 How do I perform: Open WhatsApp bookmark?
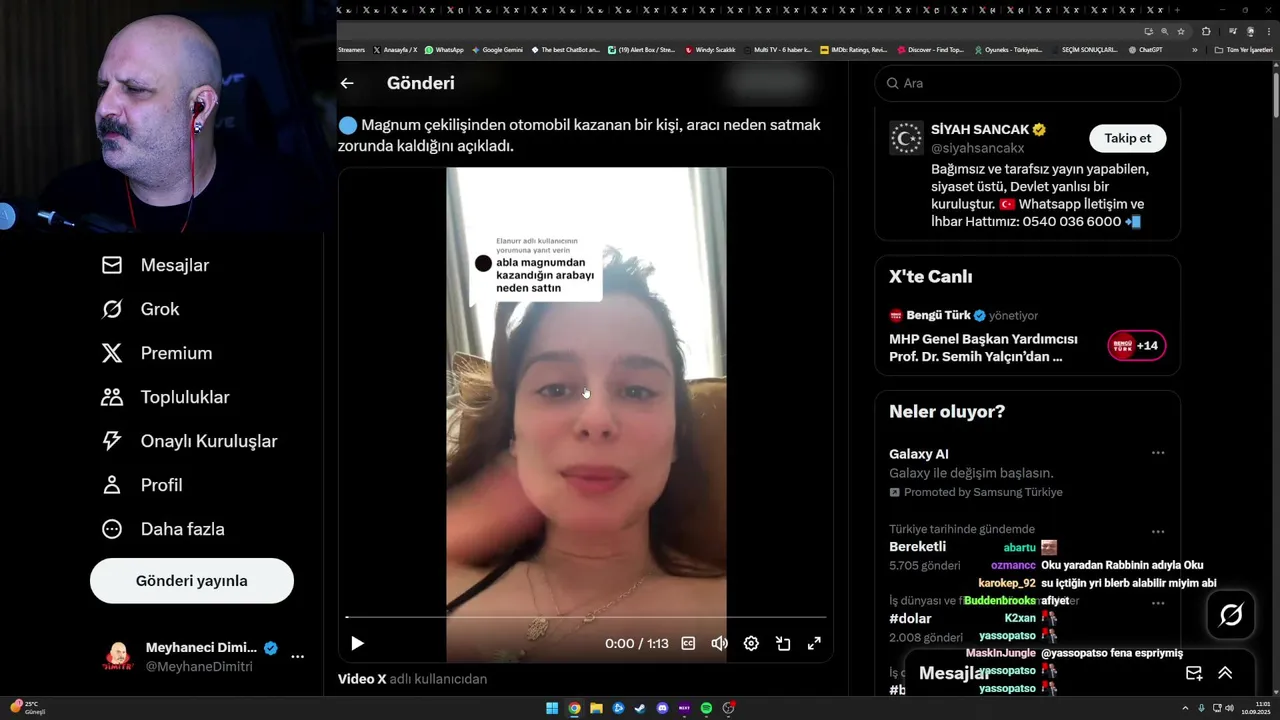(444, 49)
